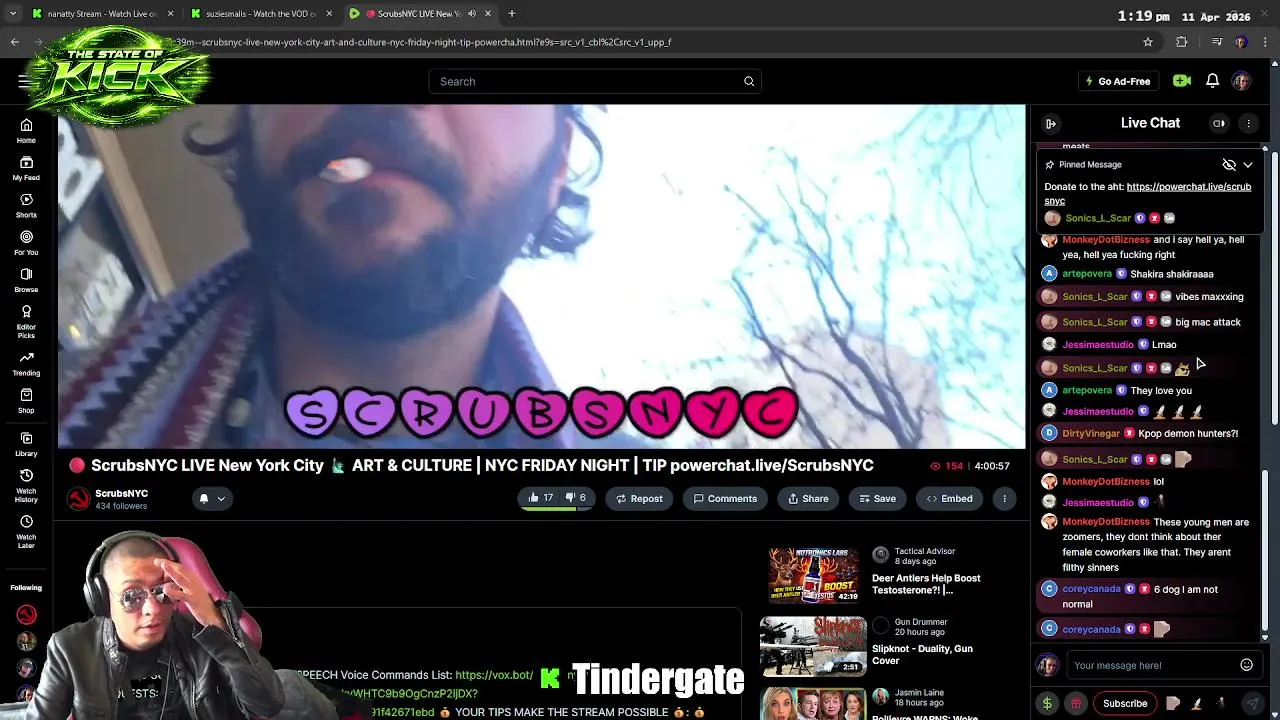Click the red gift icon below chat
The height and width of the screenshot is (720, 1280).
tap(1076, 703)
